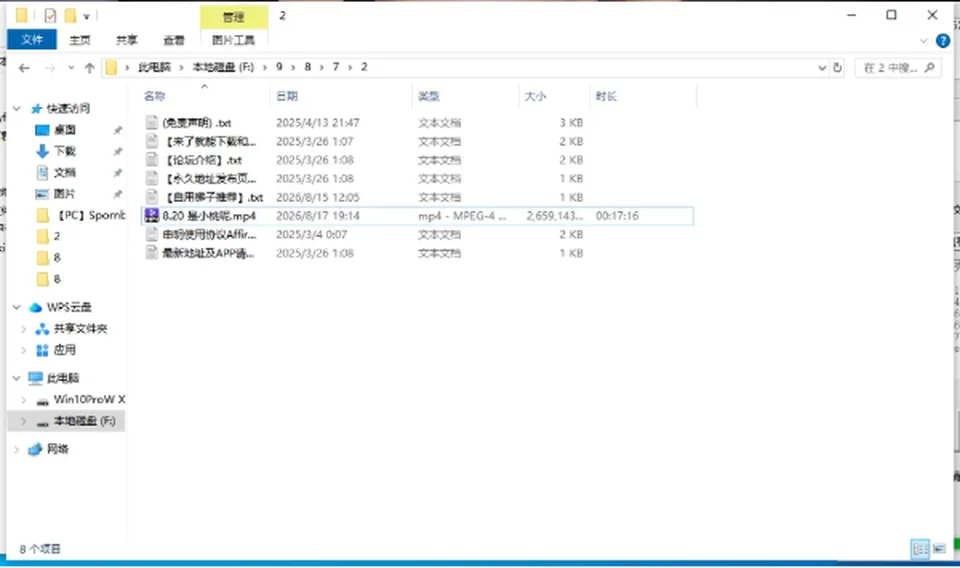Go up one level with Up arrow
Viewport: 960px width, 568px height.
89,68
